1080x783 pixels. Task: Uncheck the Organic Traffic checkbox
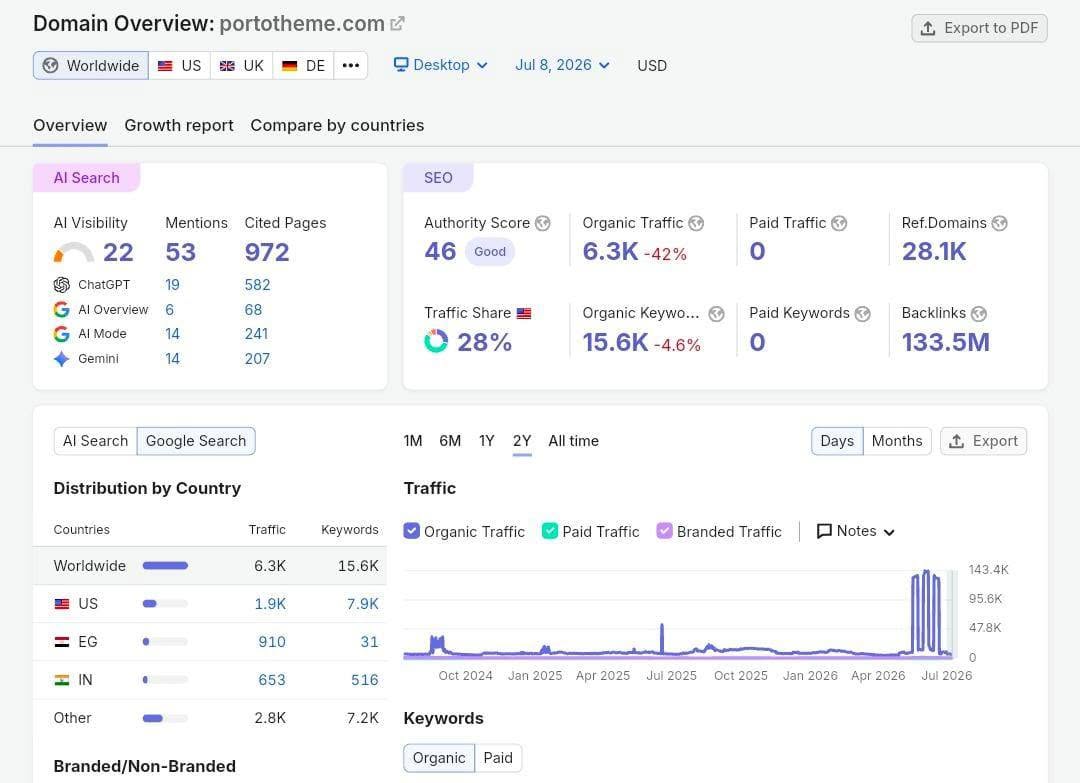click(x=412, y=531)
